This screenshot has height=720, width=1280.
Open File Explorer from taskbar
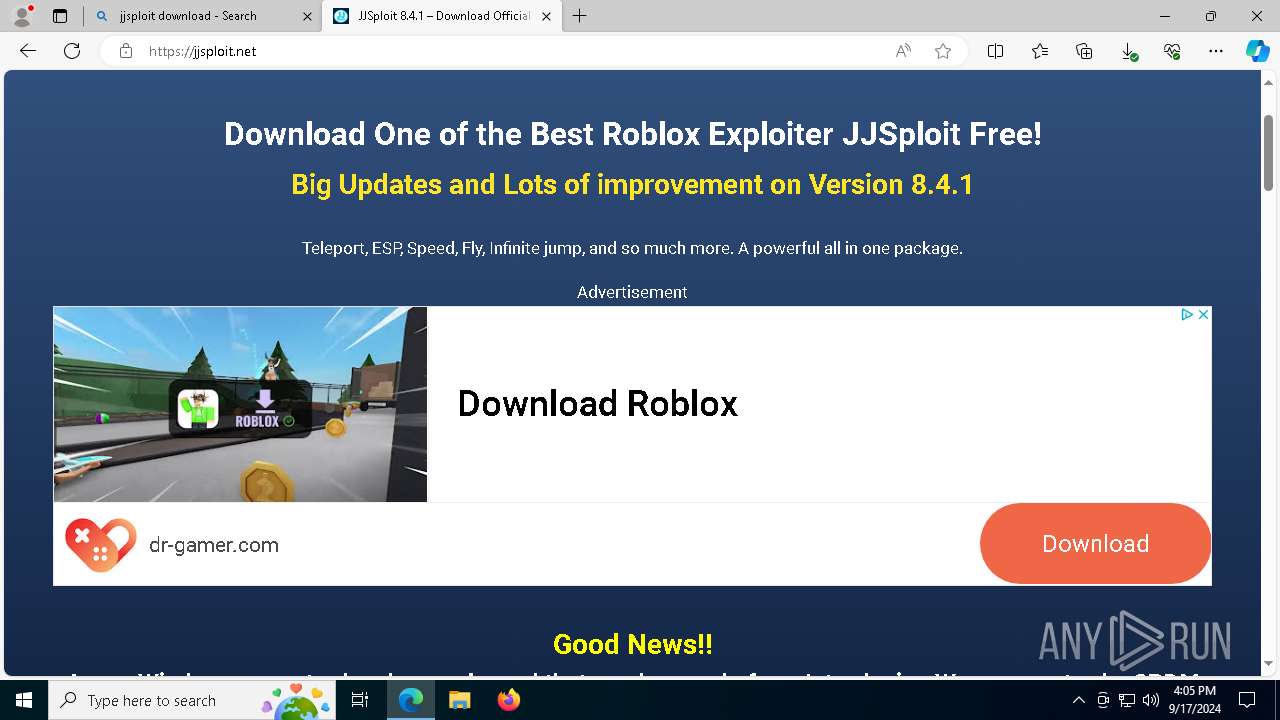click(459, 700)
